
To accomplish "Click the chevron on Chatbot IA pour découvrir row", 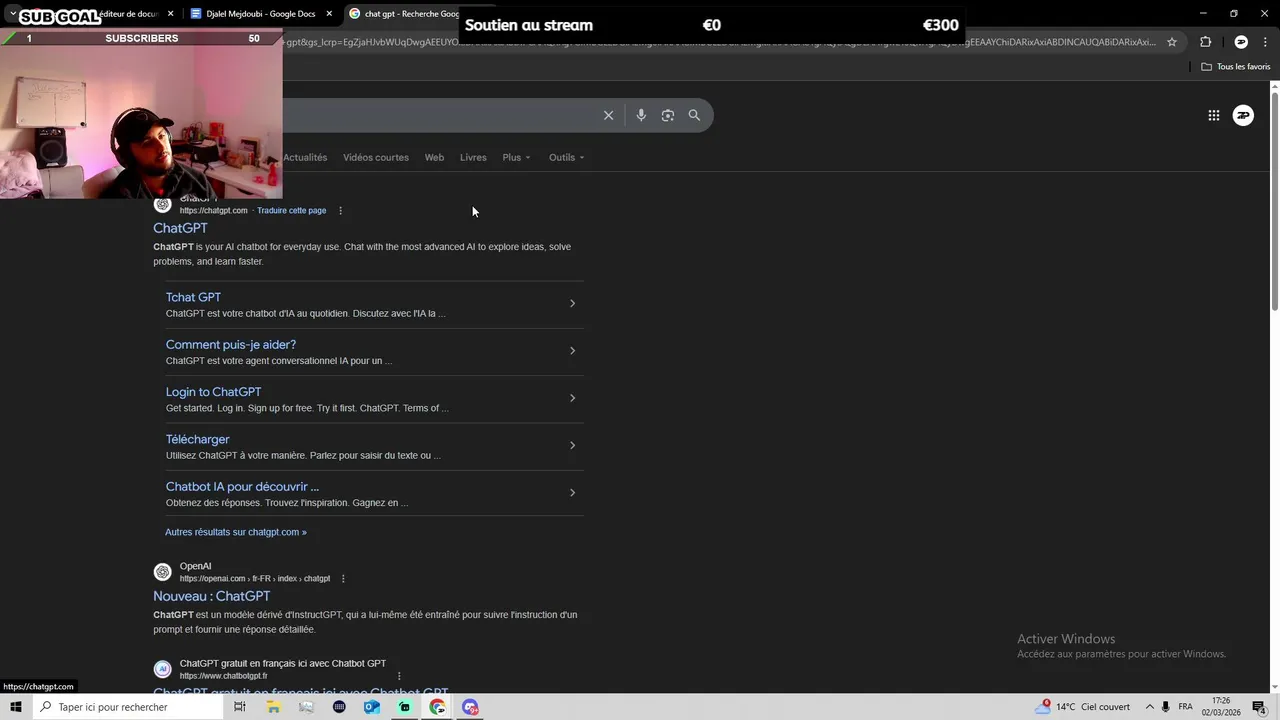I will (572, 492).
